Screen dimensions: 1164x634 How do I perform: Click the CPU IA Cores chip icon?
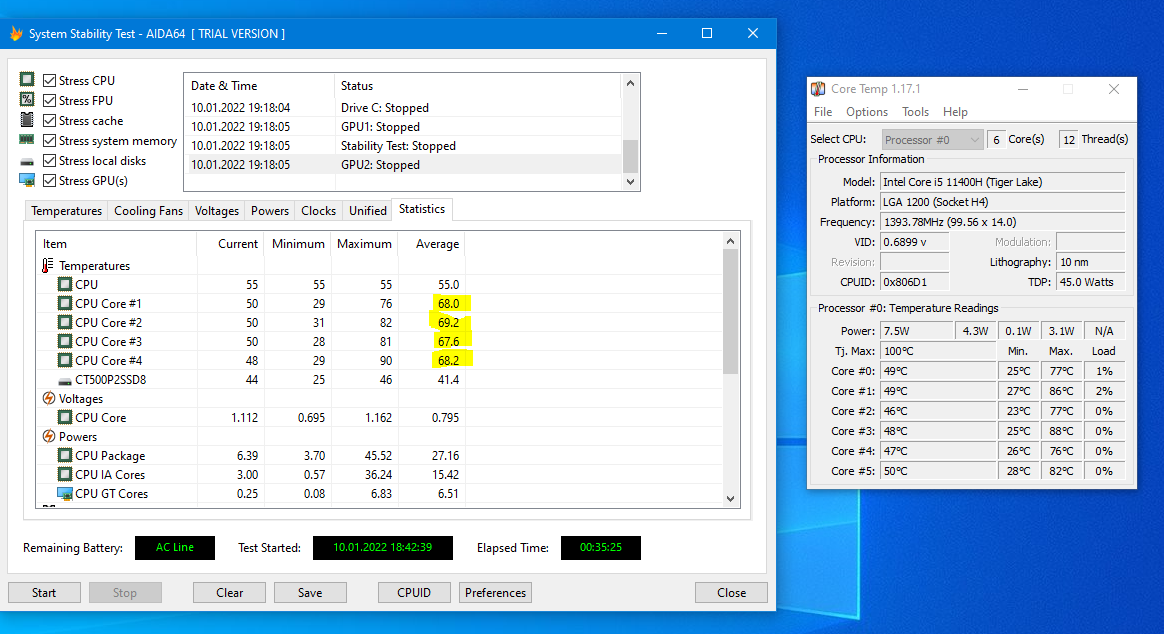(65, 474)
